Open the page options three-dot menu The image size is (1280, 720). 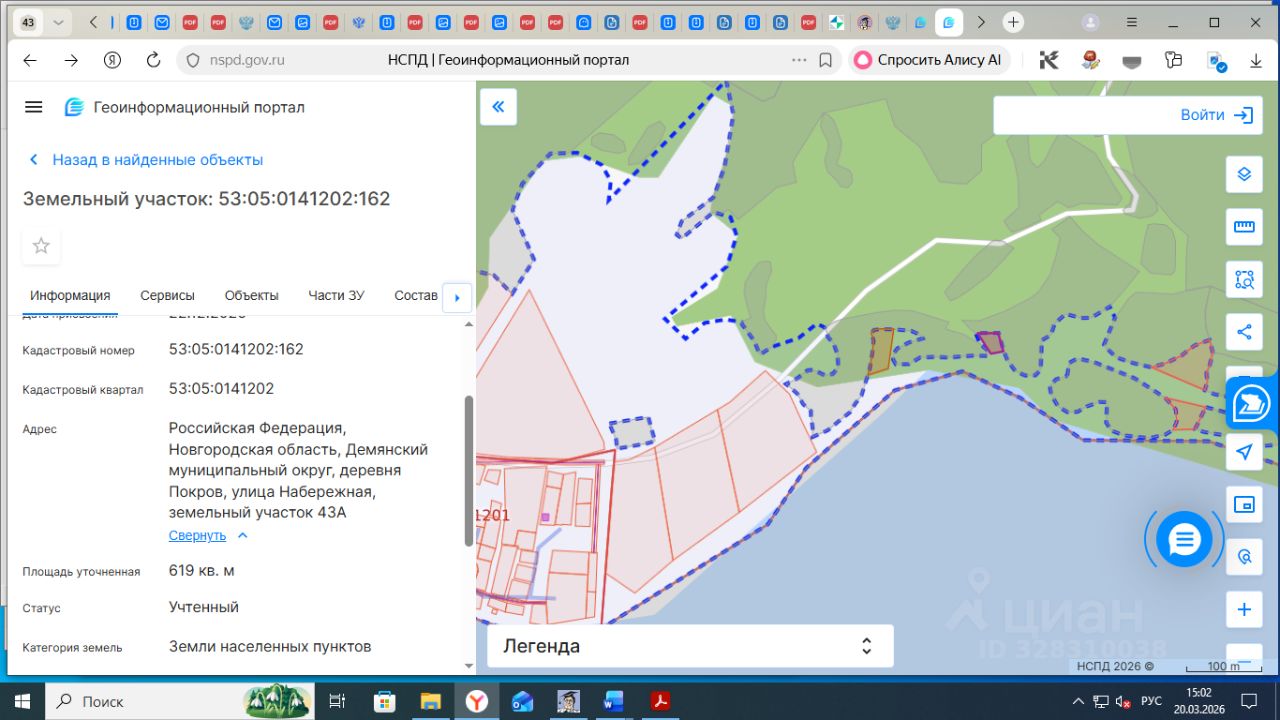point(798,60)
